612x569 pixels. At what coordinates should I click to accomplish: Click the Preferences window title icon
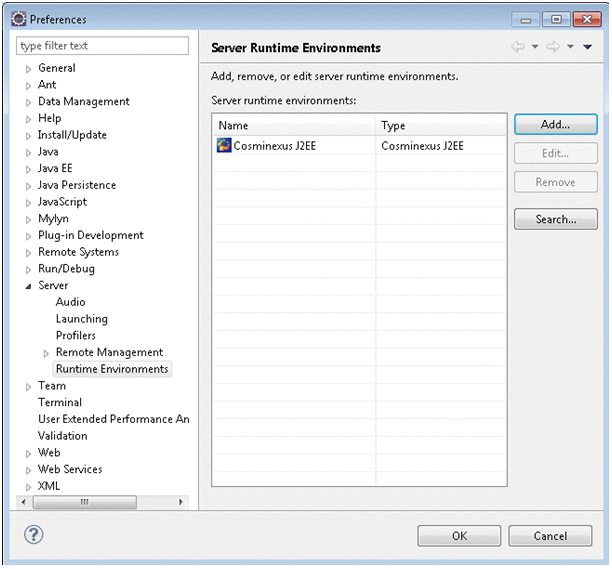tap(18, 19)
